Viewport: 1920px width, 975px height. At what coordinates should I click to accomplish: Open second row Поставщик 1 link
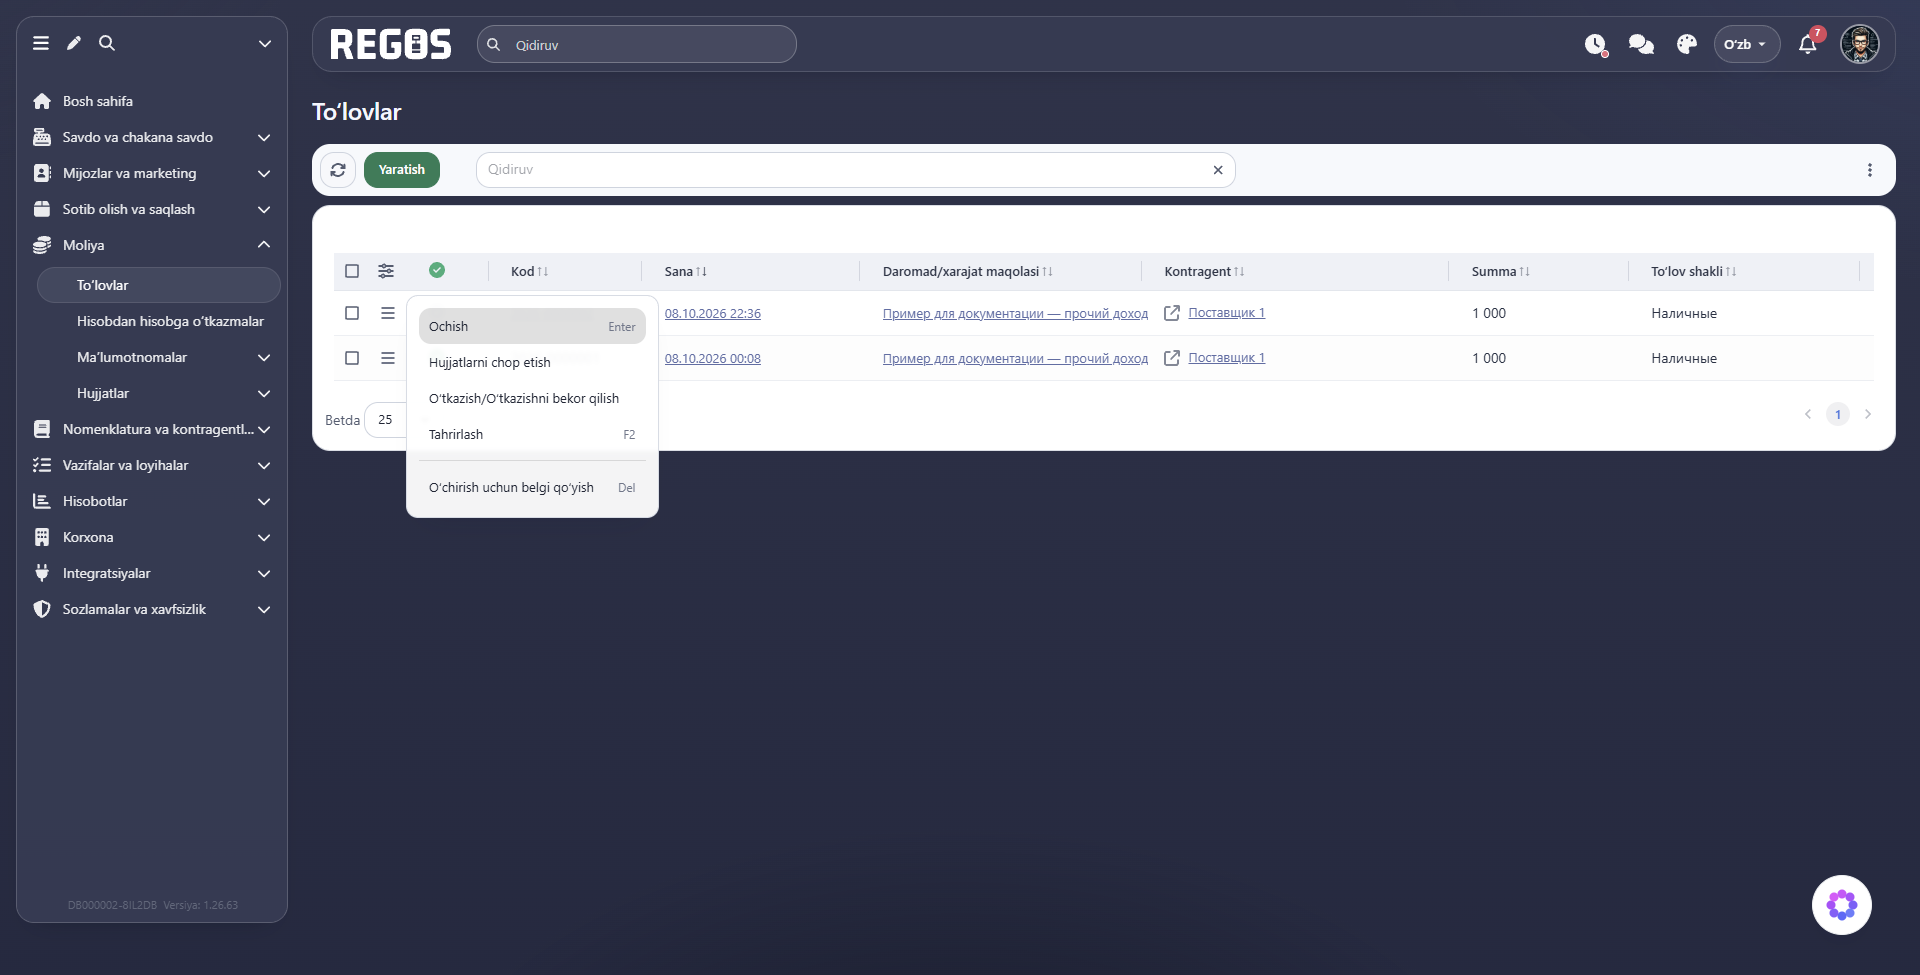pos(1226,358)
